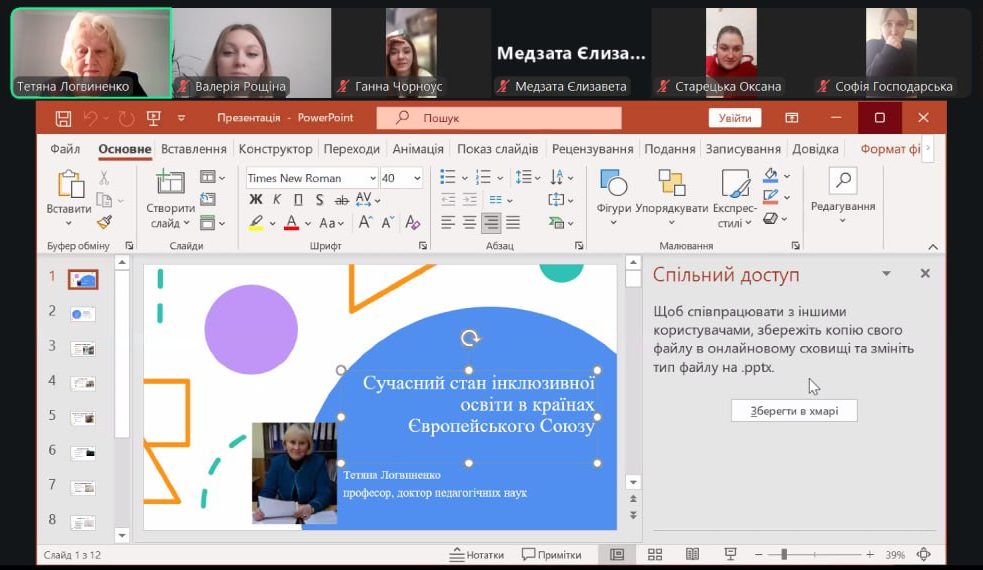Select slide 3 thumbnail in the slide panel
Screen dimensions: 983x570
(82, 348)
